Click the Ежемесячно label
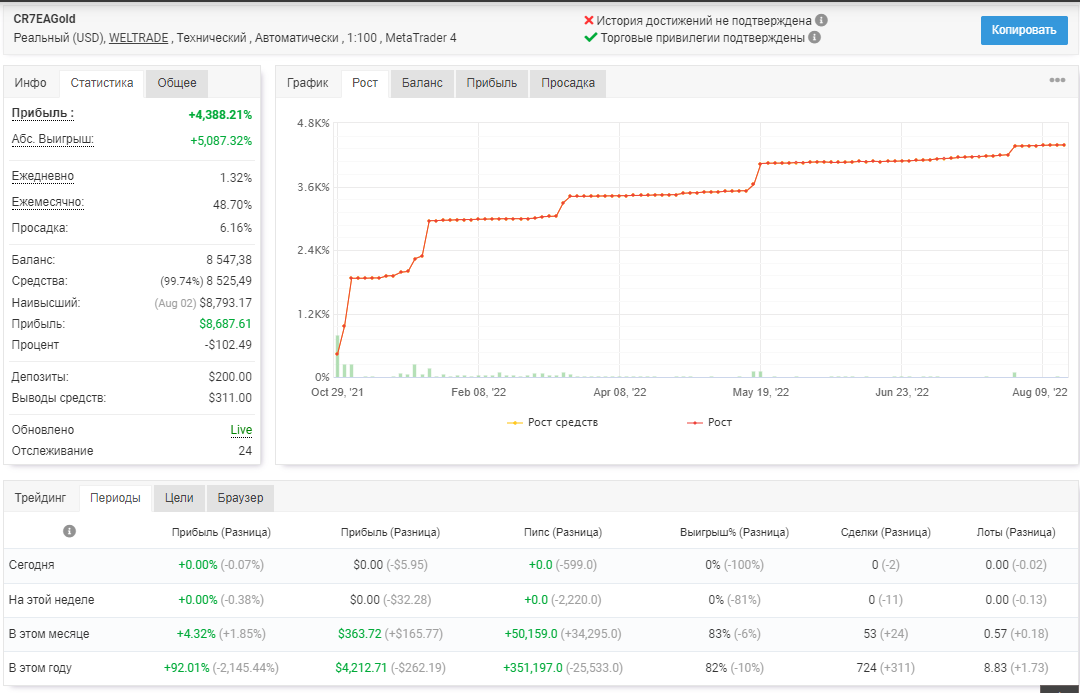This screenshot has width=1080, height=693. point(48,203)
